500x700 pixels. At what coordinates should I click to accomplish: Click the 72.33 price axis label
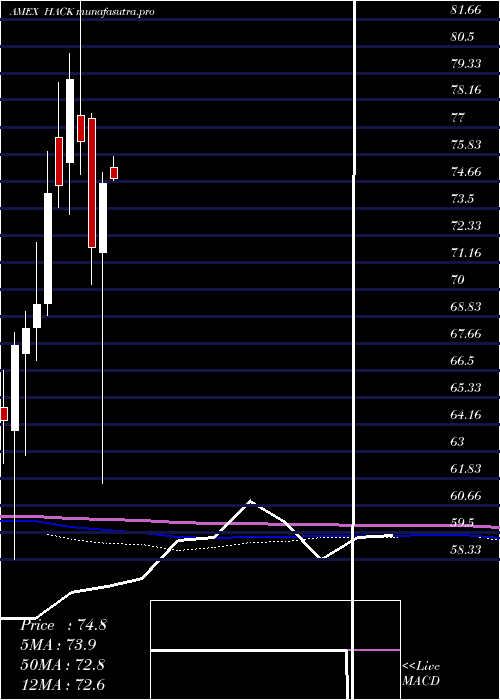(466, 225)
